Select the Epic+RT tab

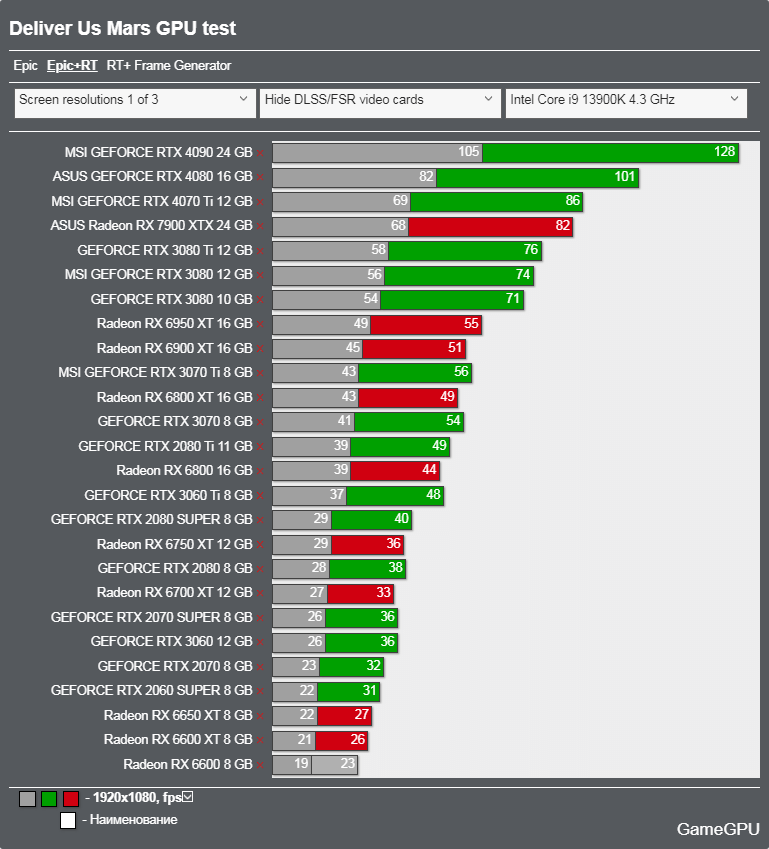[72, 66]
